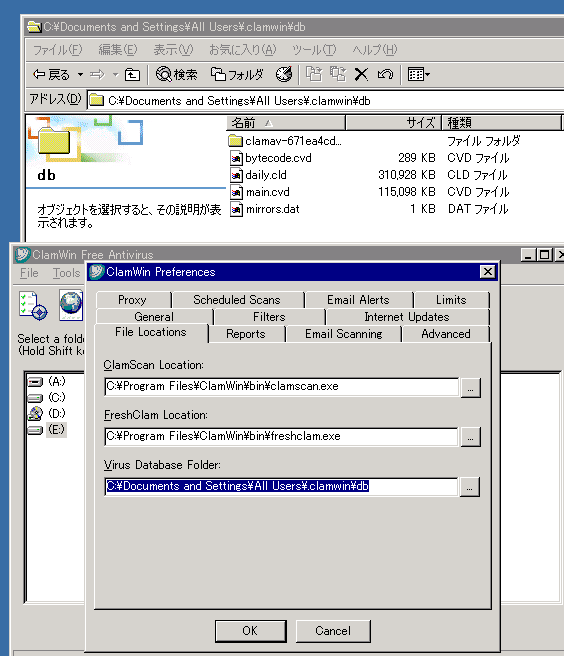Select drive (E:) in ClamWin list
This screenshot has width=564, height=656.
[46, 429]
